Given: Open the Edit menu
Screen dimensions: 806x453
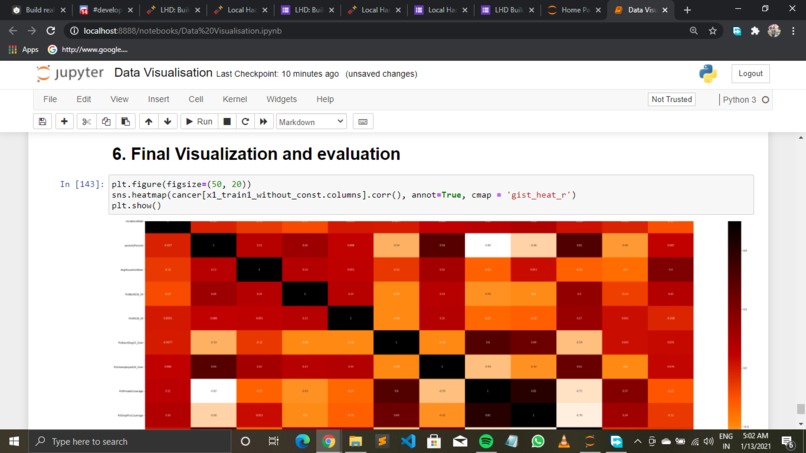Looking at the screenshot, I should (x=84, y=99).
